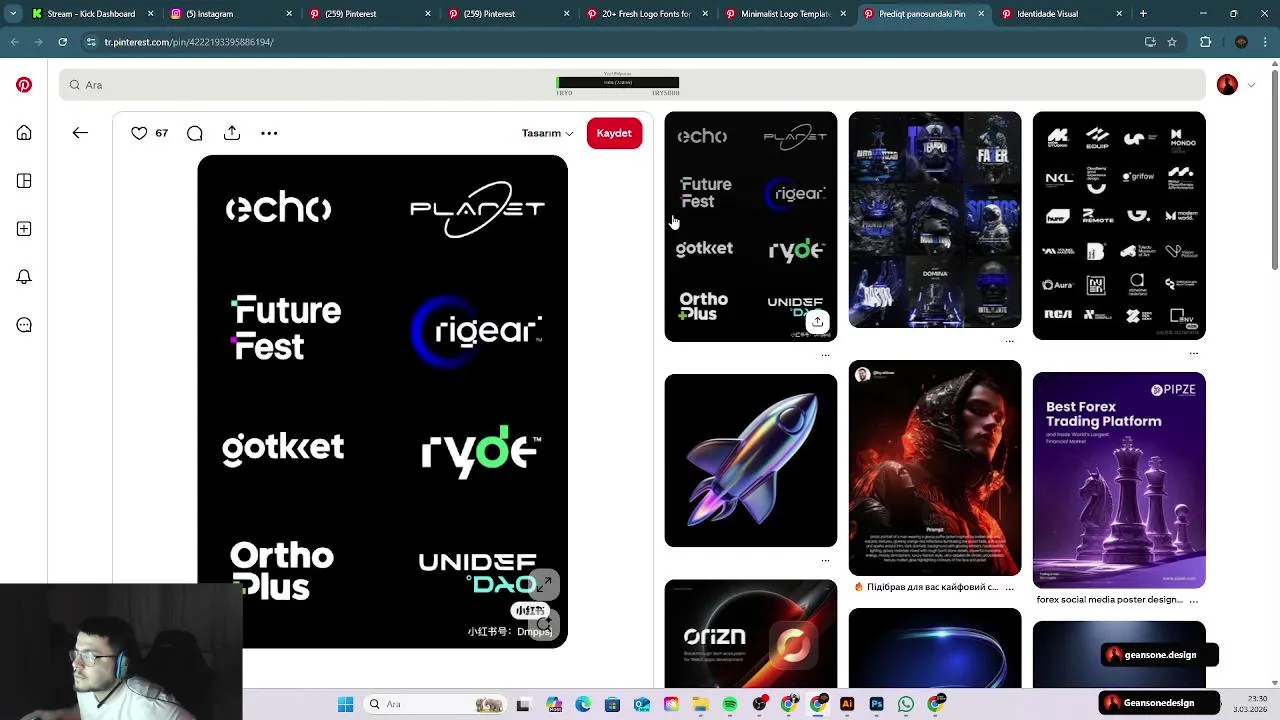Open Photoshop from the taskbar
This screenshot has width=1280, height=720.
876,704
